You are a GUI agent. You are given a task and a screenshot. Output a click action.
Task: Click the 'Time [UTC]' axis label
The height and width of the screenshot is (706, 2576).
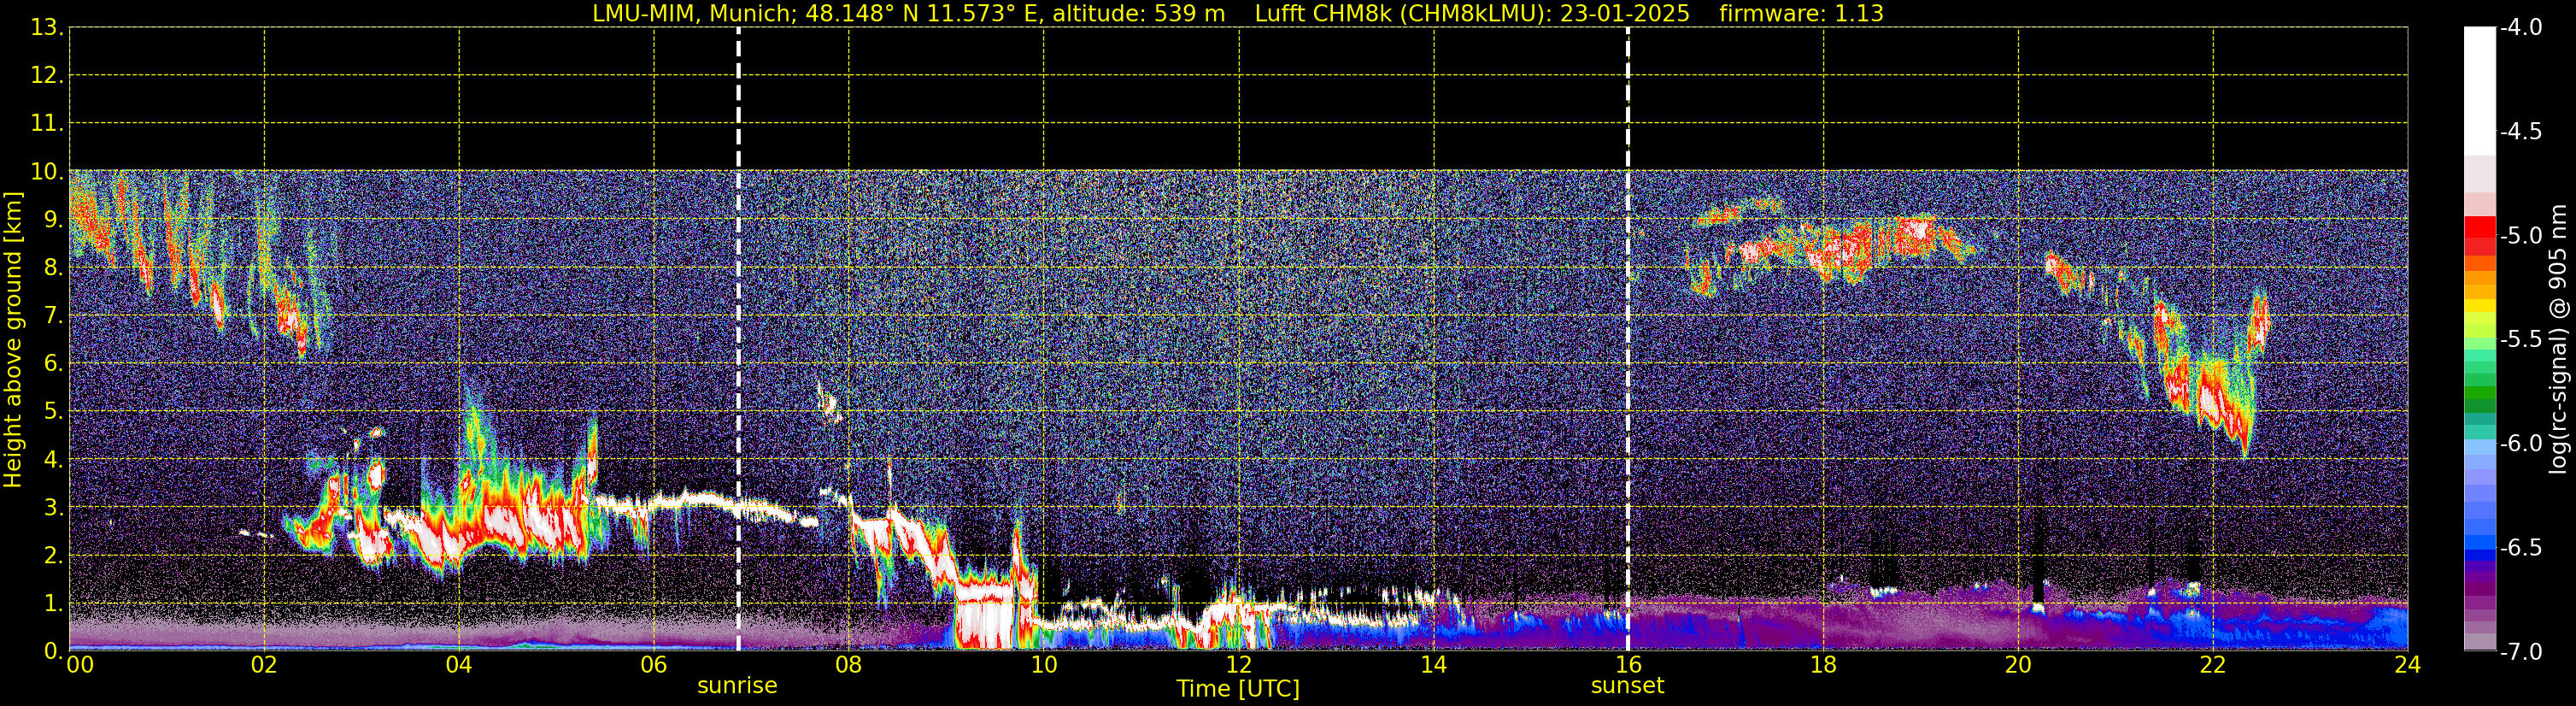tap(1238, 689)
